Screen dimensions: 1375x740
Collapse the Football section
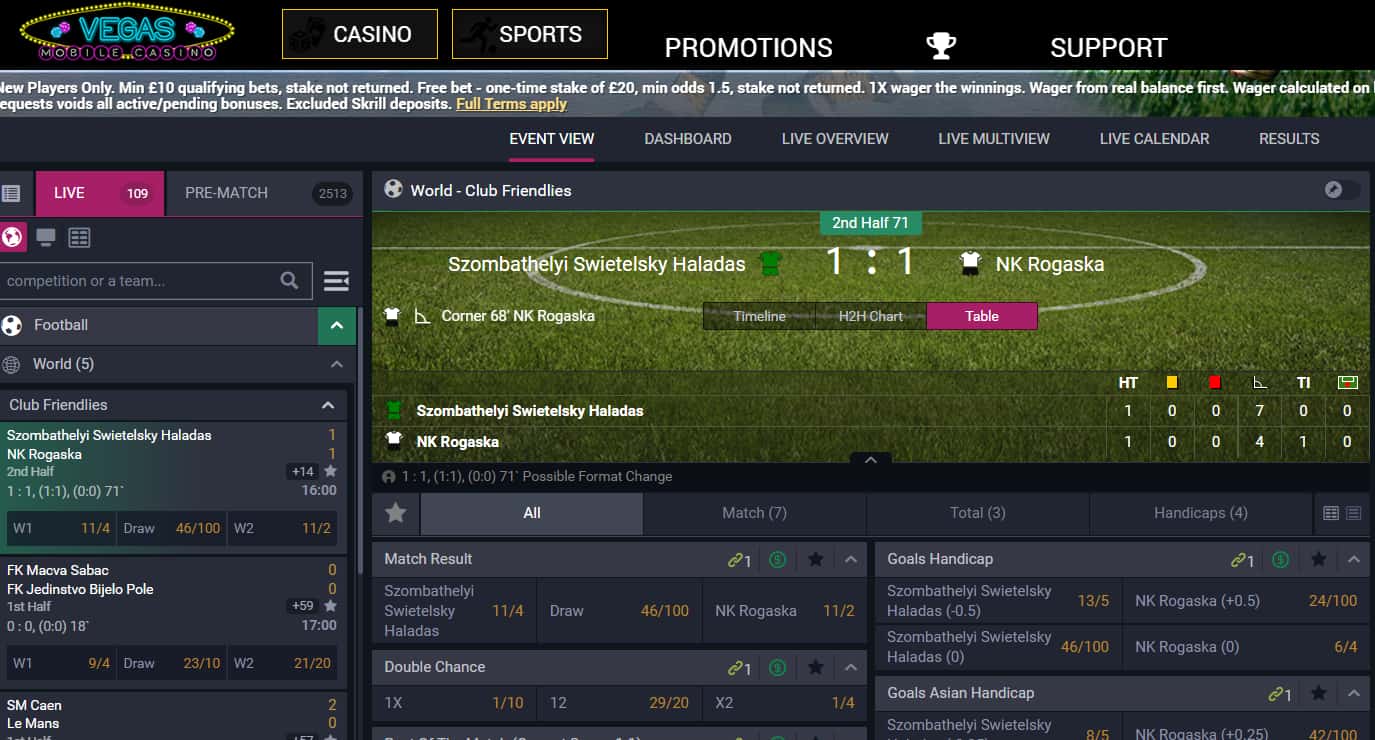point(337,325)
